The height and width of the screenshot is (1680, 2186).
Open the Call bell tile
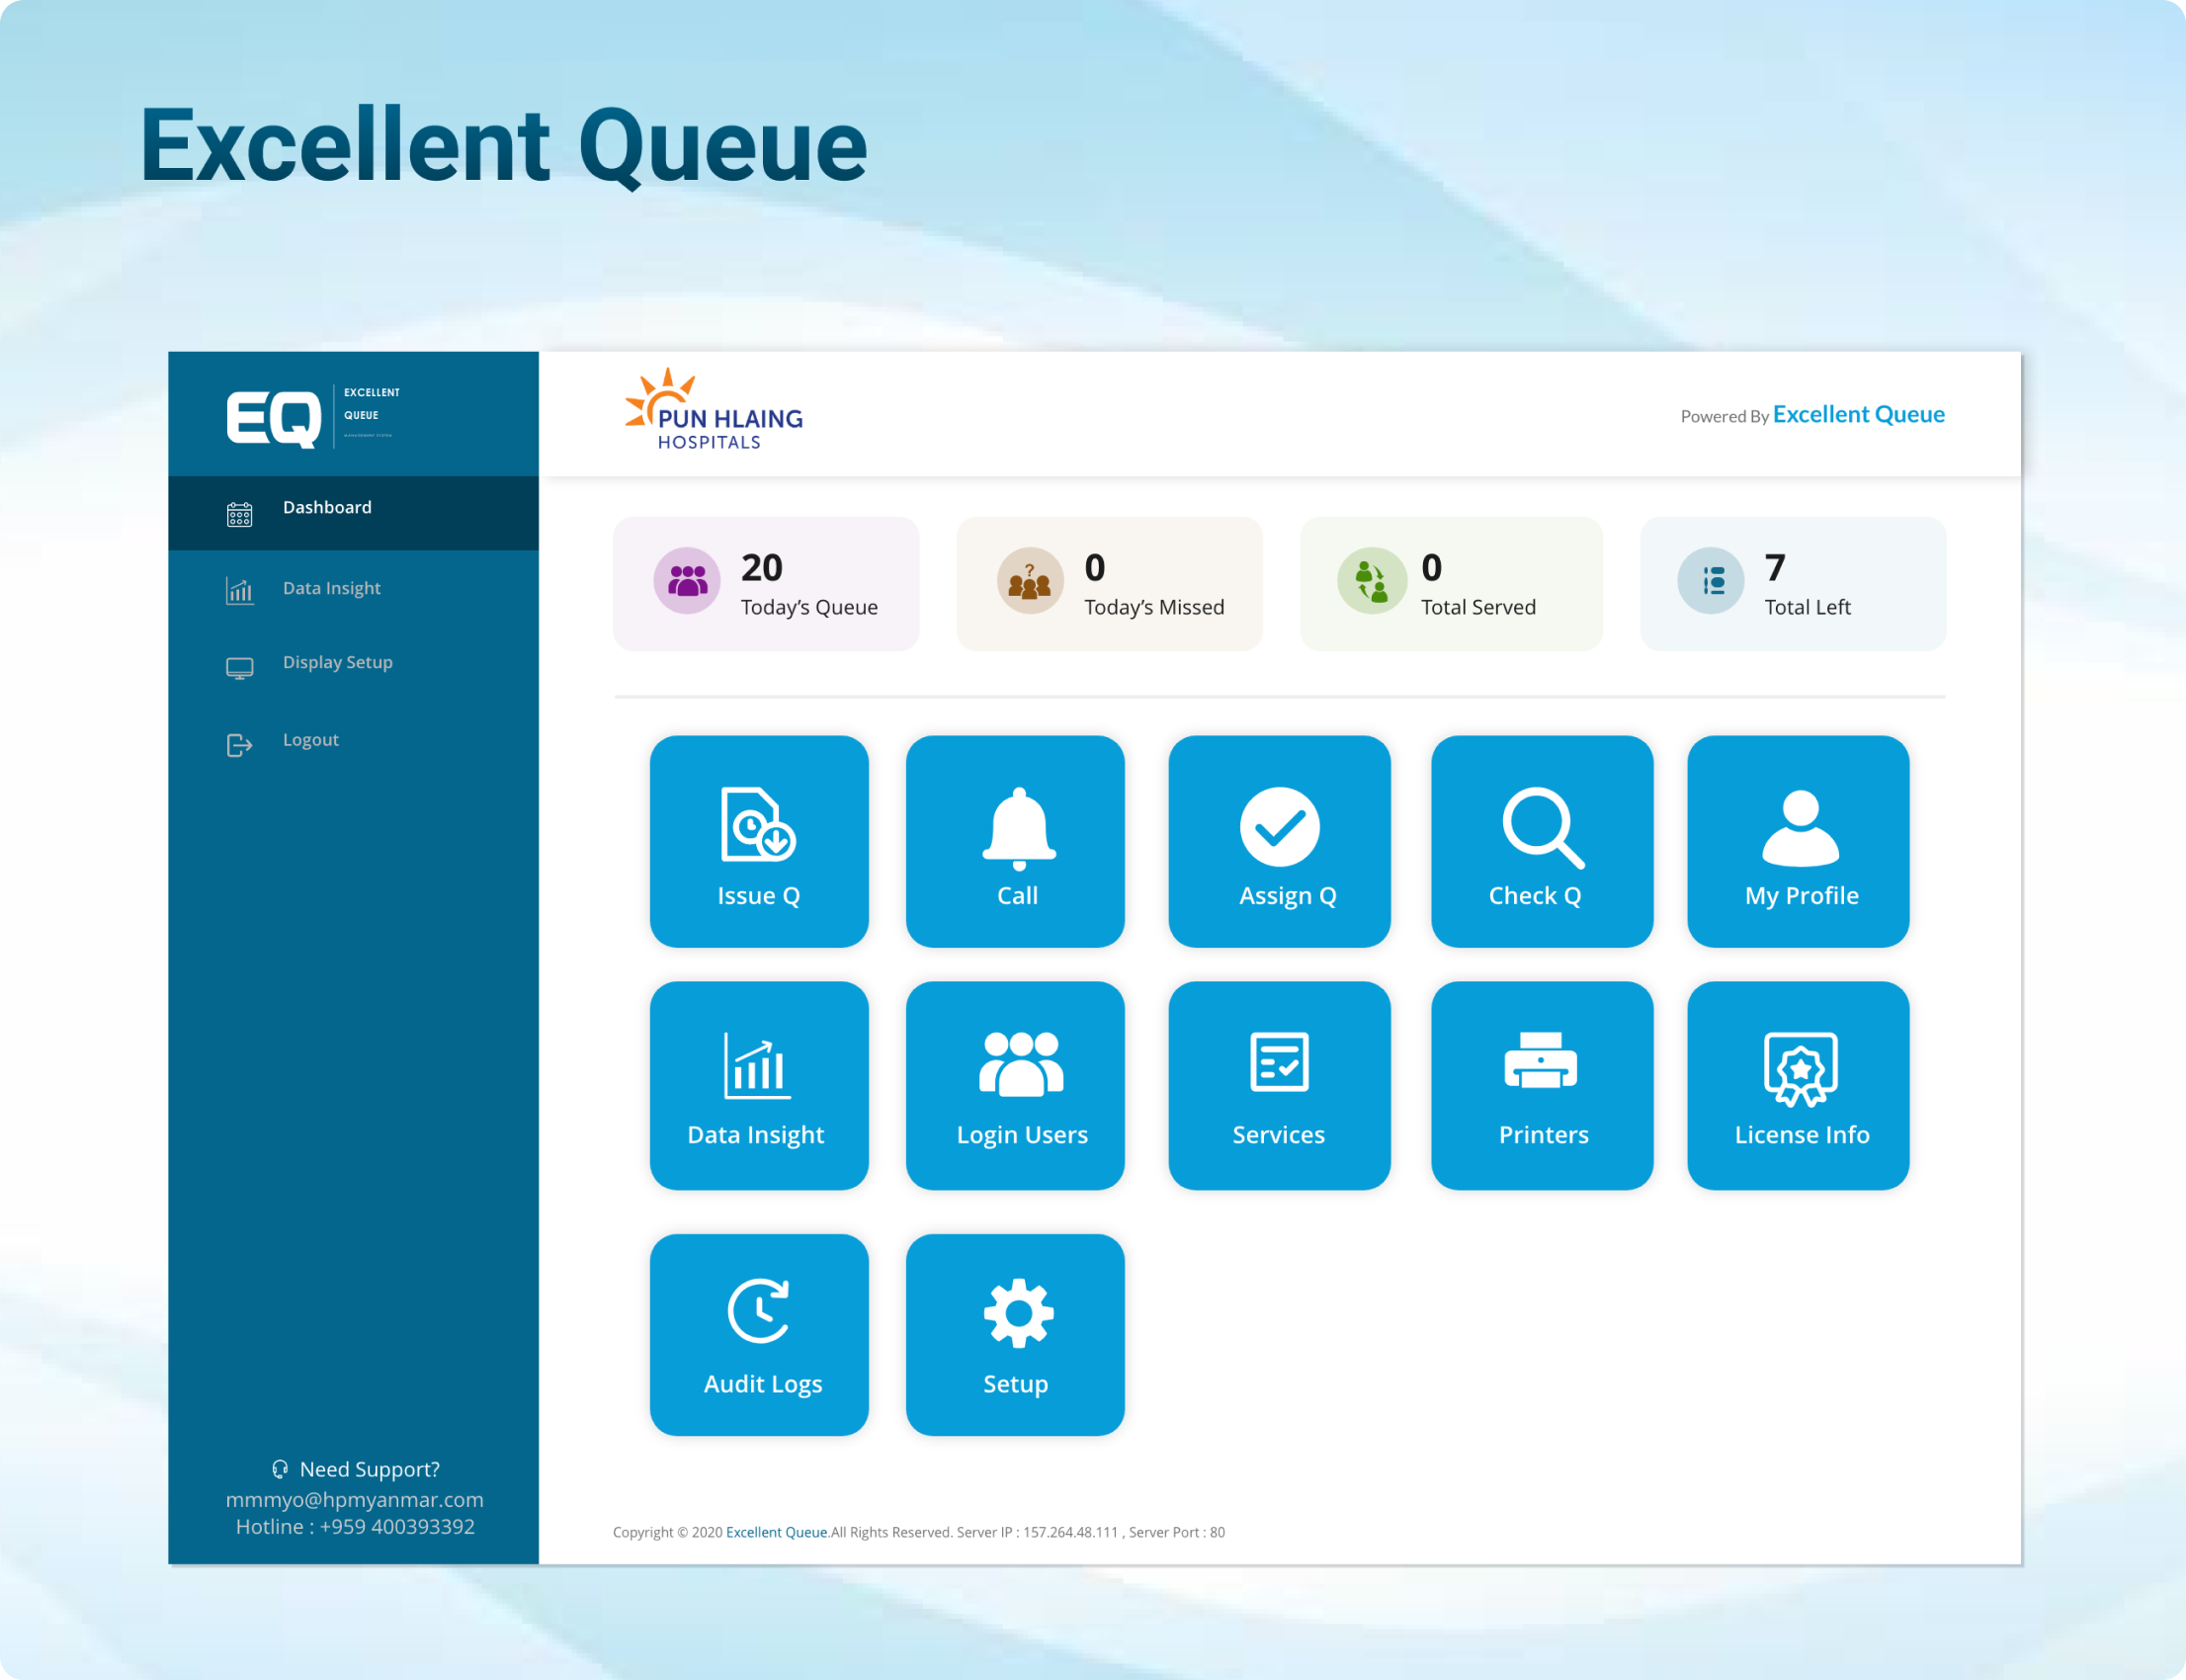click(1015, 841)
